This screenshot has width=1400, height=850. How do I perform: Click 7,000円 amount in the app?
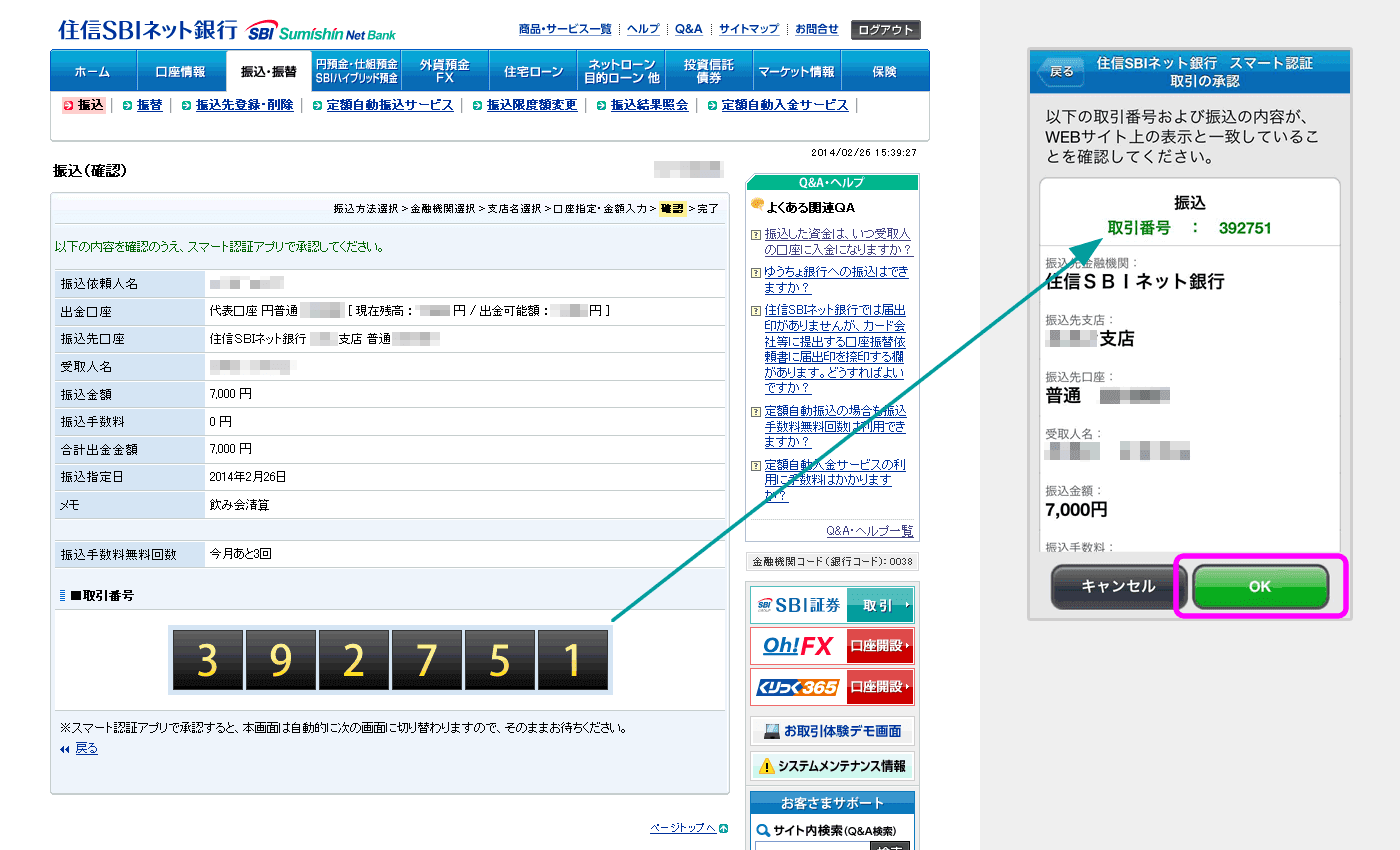pos(1076,510)
